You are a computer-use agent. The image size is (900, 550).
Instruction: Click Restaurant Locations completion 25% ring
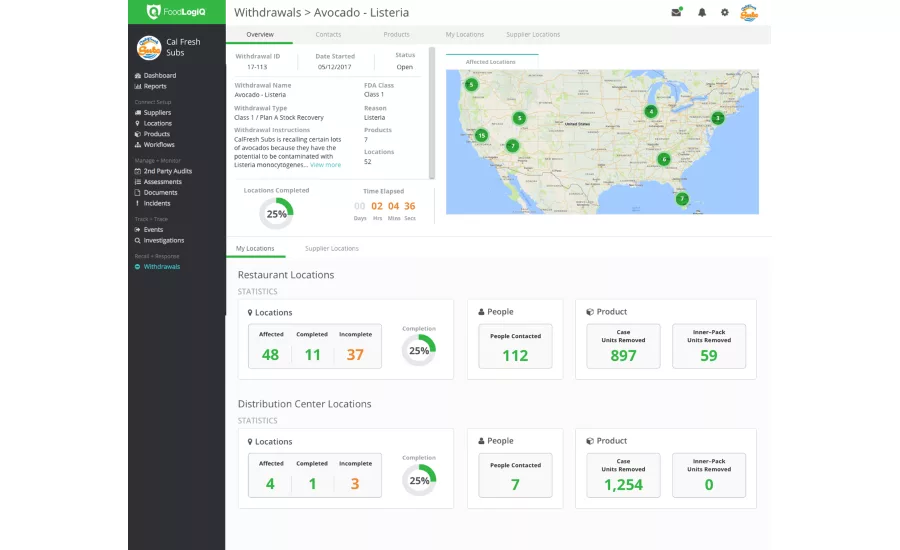pyautogui.click(x=418, y=350)
